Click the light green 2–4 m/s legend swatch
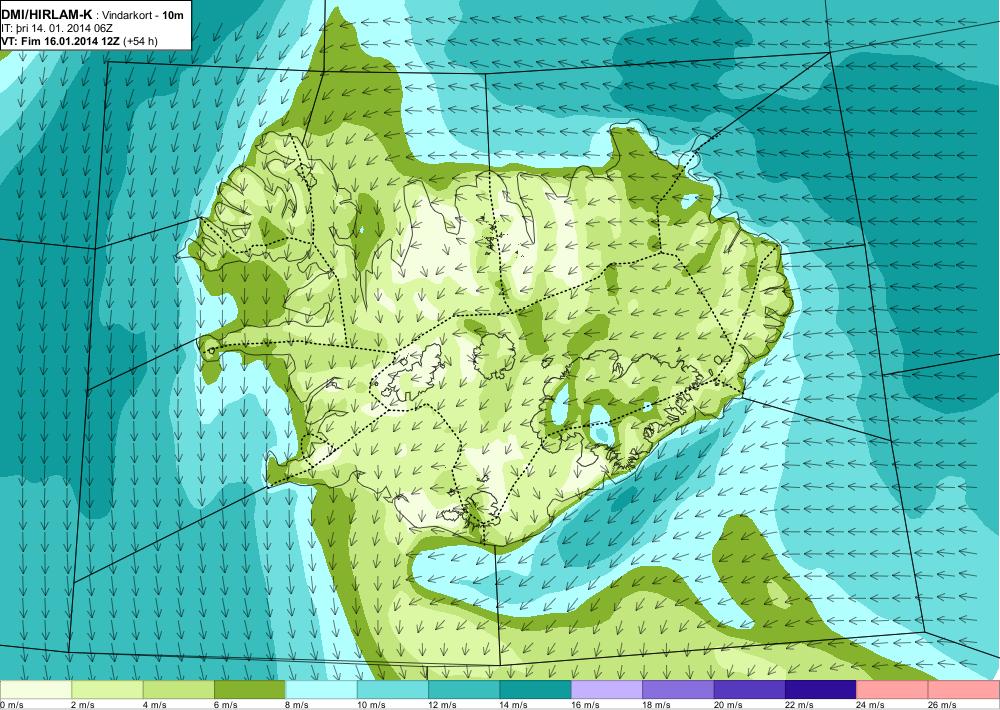The width and height of the screenshot is (1000, 710). (x=107, y=689)
